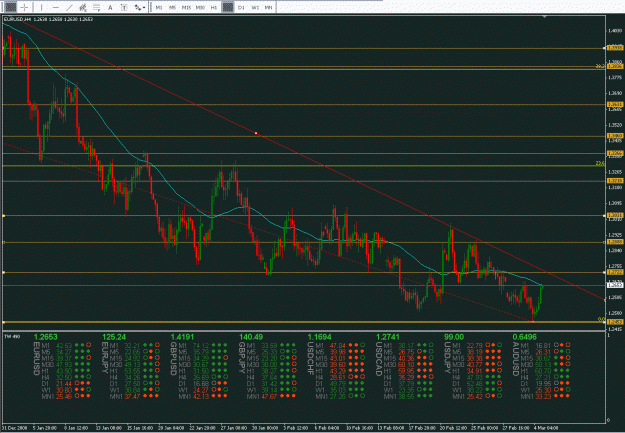Switch chart to H1 period

(x=214, y=7)
